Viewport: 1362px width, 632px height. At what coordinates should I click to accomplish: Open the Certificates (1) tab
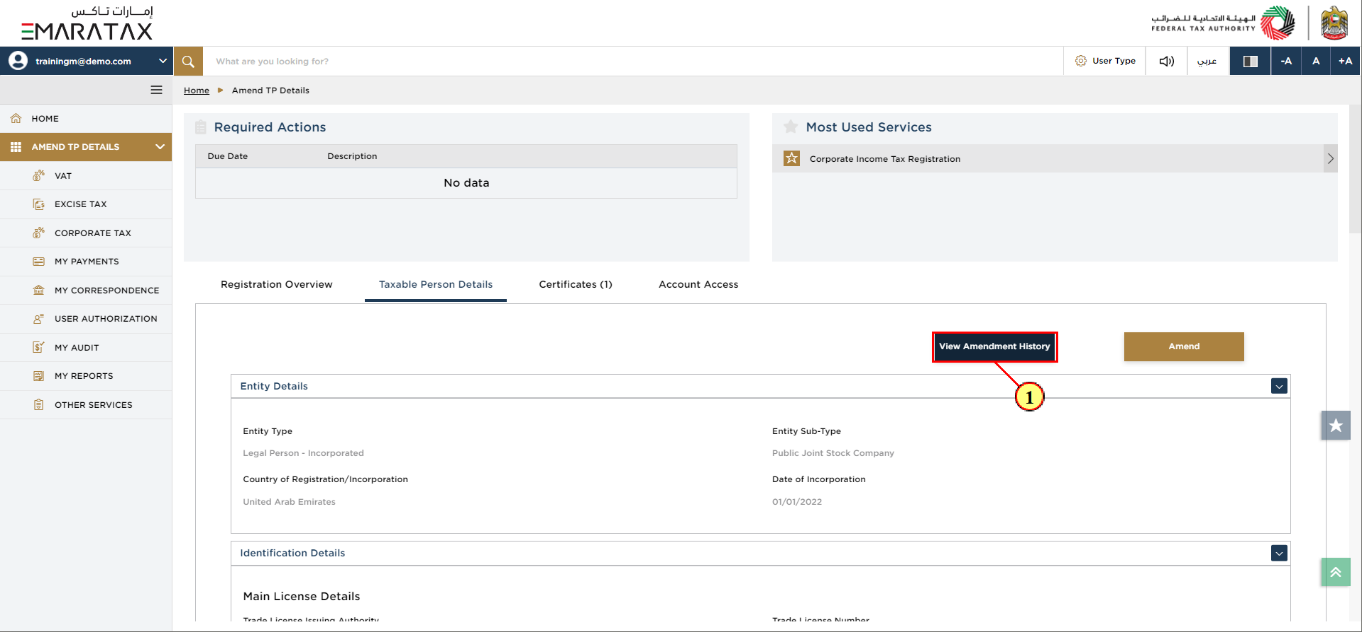[575, 285]
